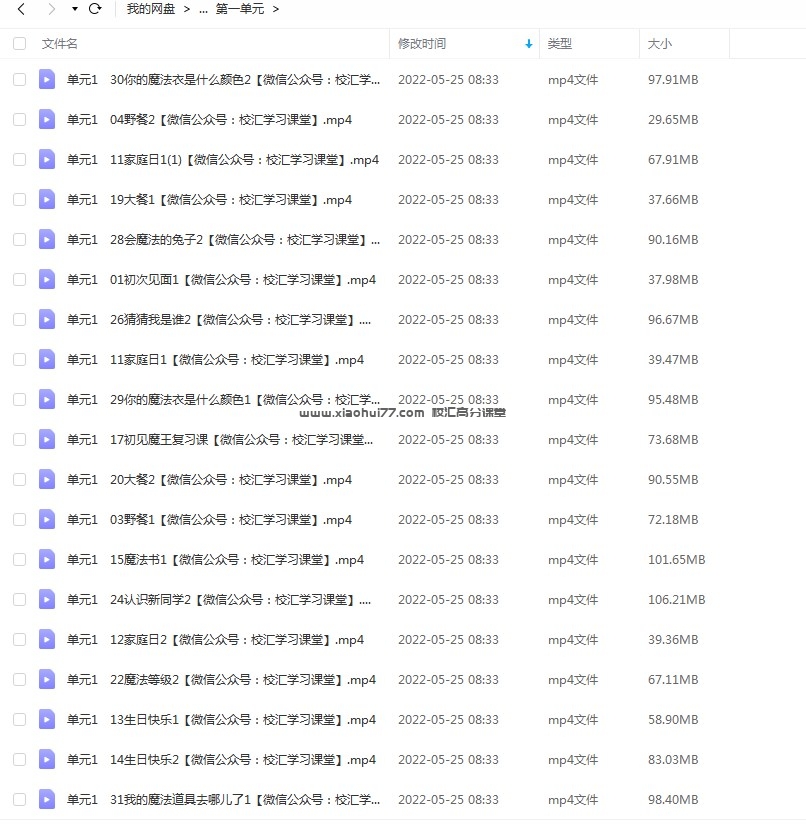This screenshot has height=834, width=806.
Task: Select the size value 73.68MB
Action: (672, 439)
